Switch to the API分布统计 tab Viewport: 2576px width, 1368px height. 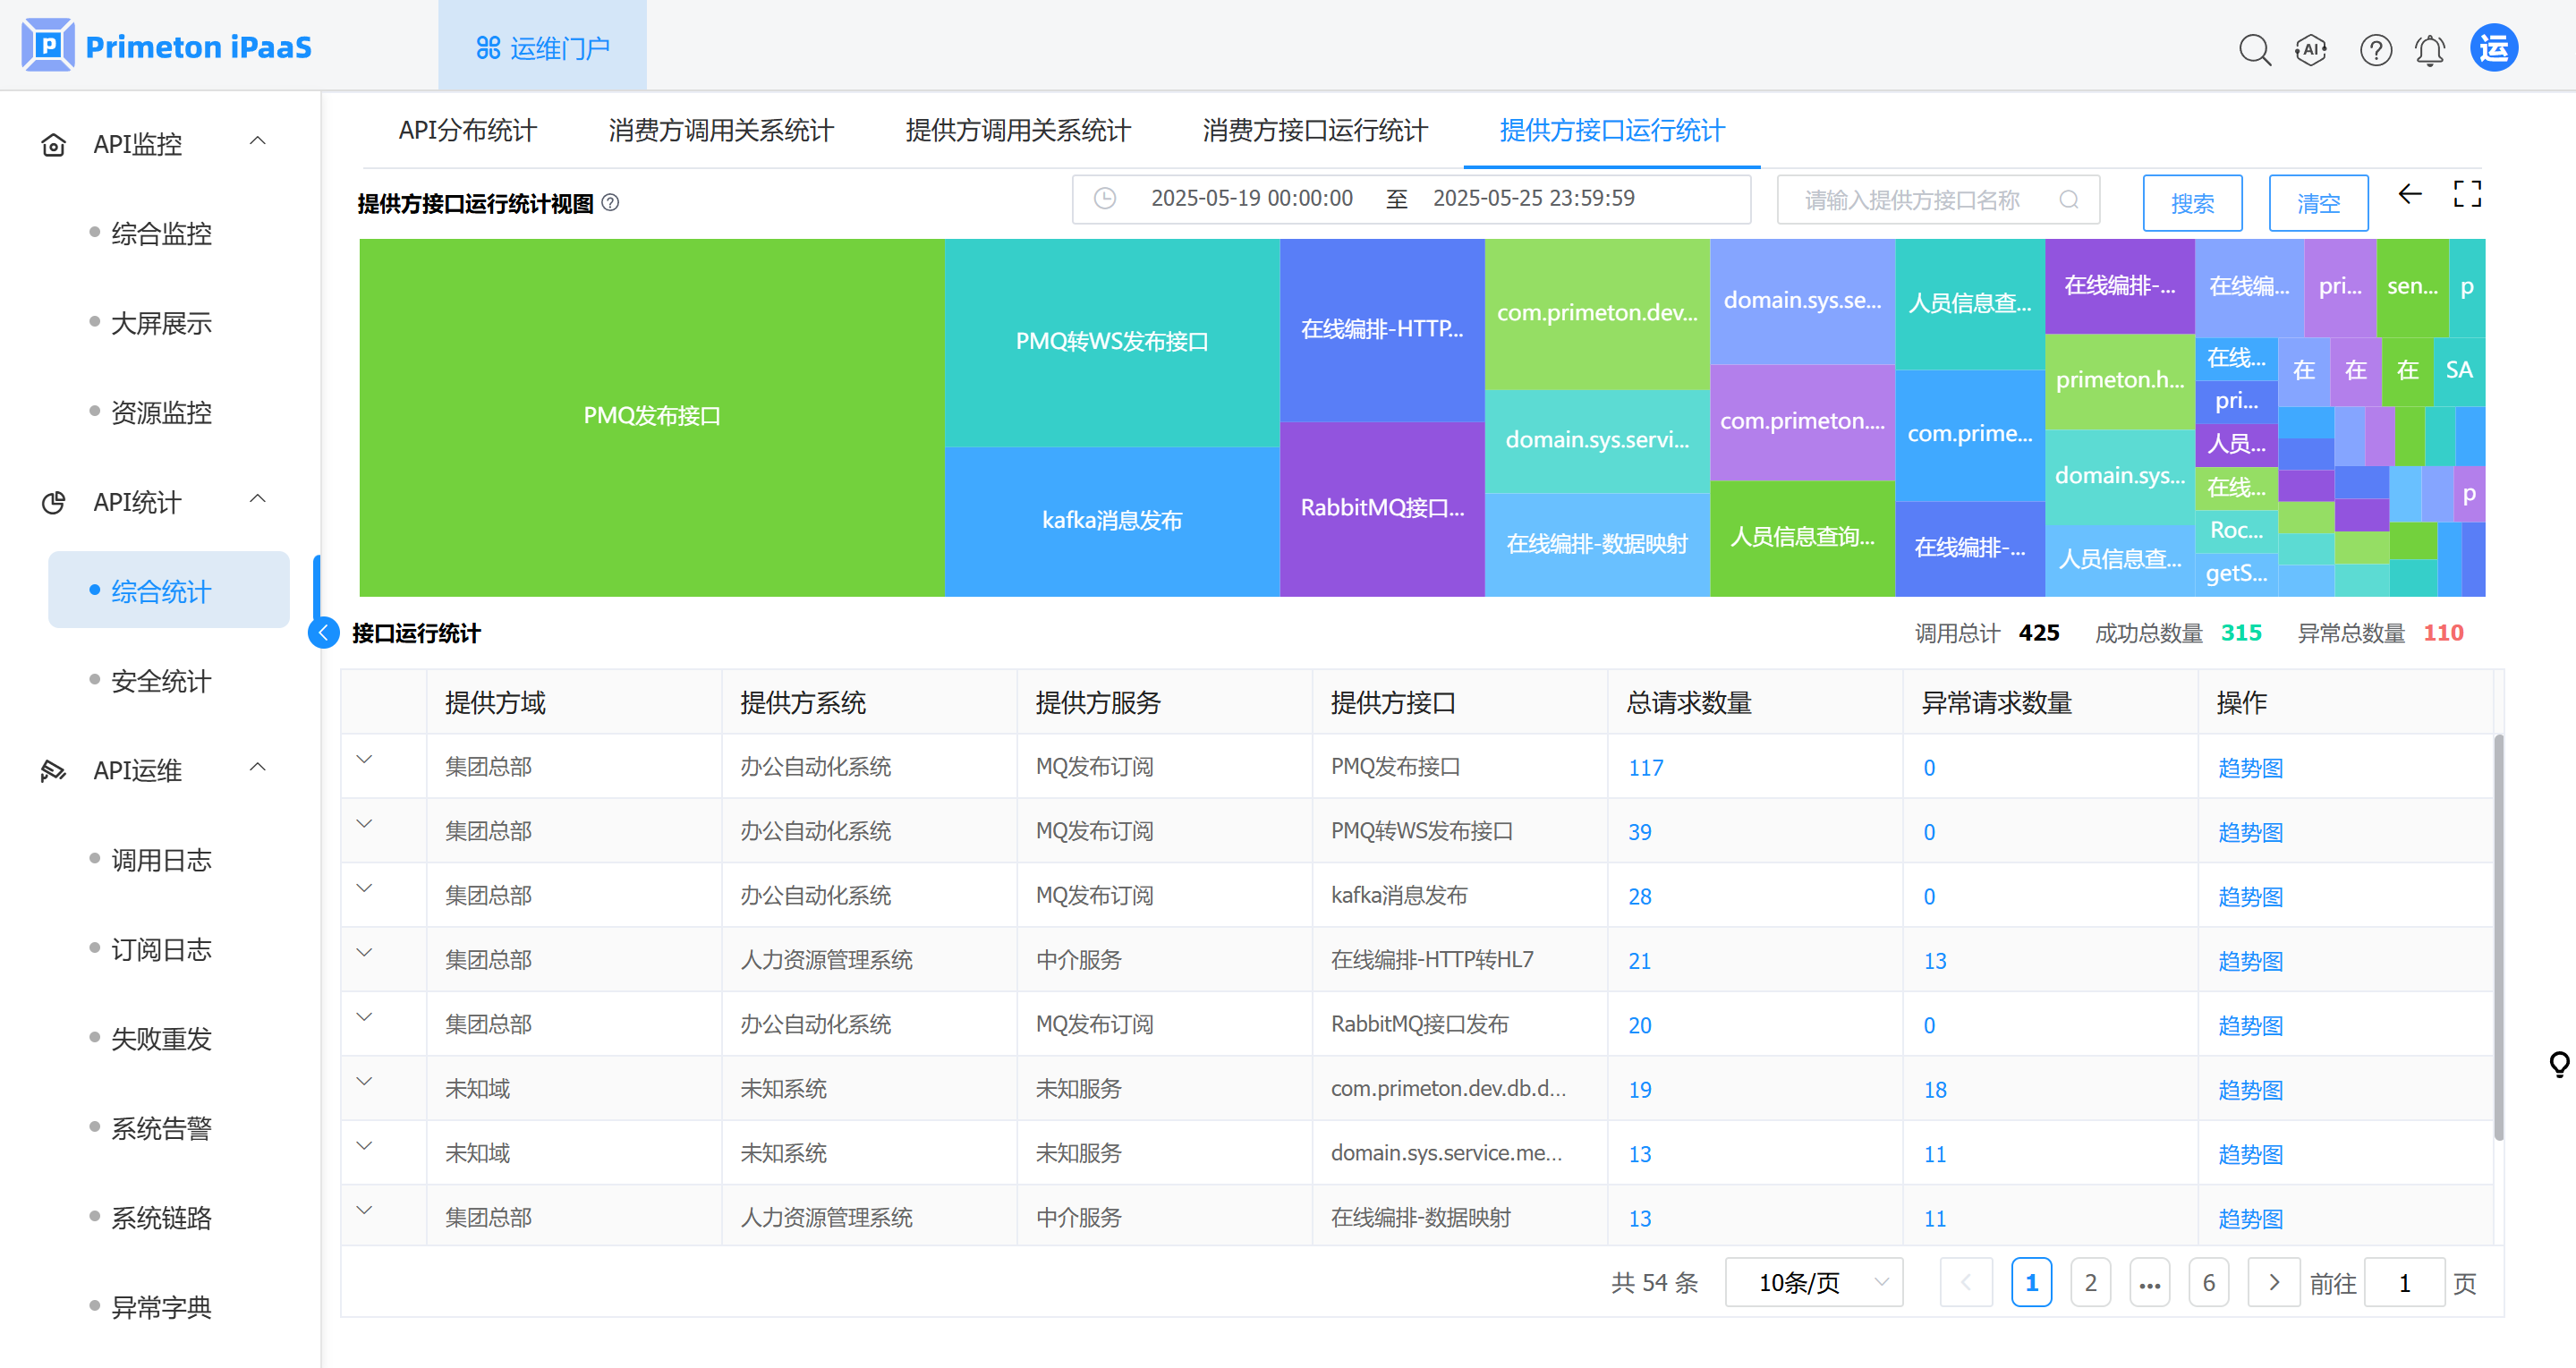click(x=467, y=130)
